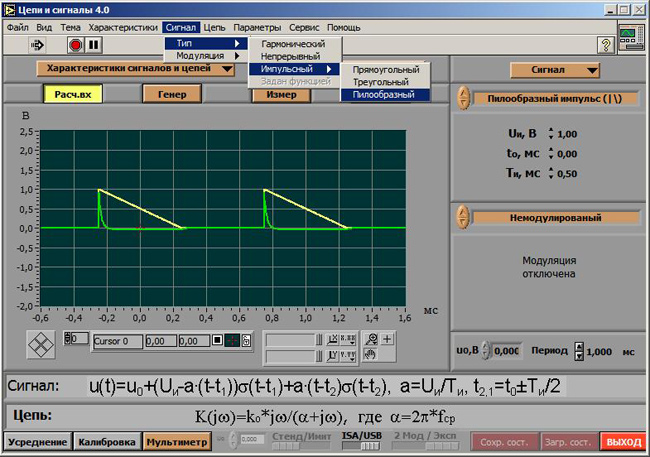
Task: Click the oscilloscope instrument icon at top right
Action: point(631,38)
